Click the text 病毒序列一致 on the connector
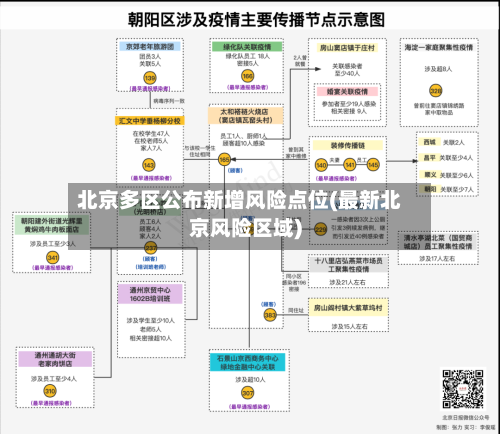 169,101
